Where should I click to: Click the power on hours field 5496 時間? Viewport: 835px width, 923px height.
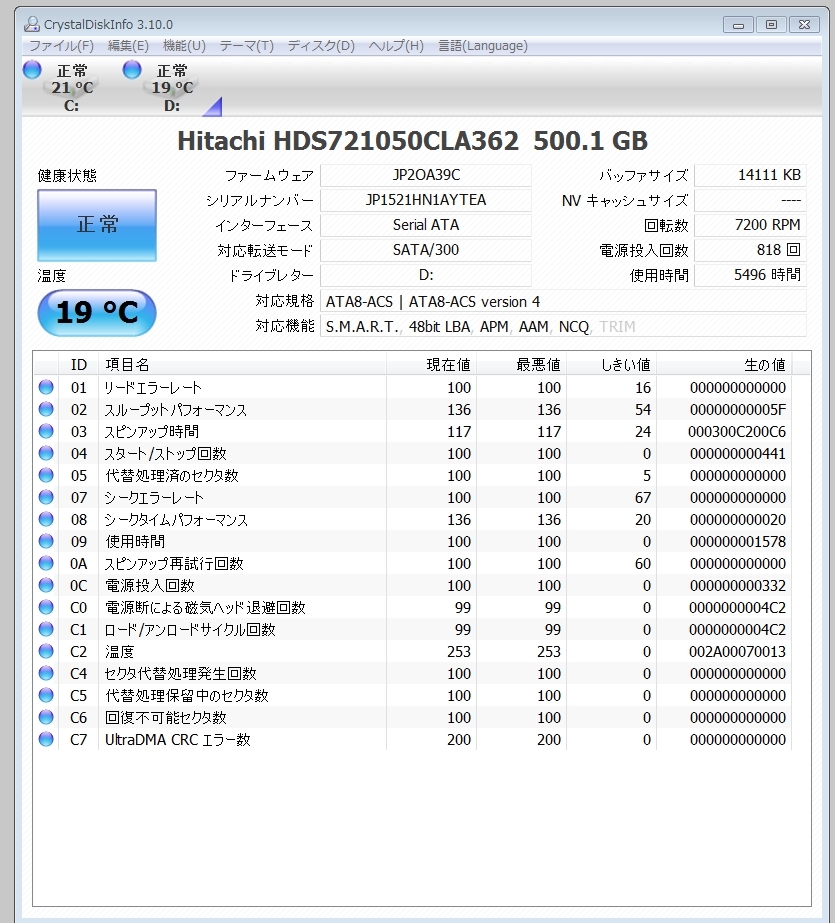click(x=750, y=275)
